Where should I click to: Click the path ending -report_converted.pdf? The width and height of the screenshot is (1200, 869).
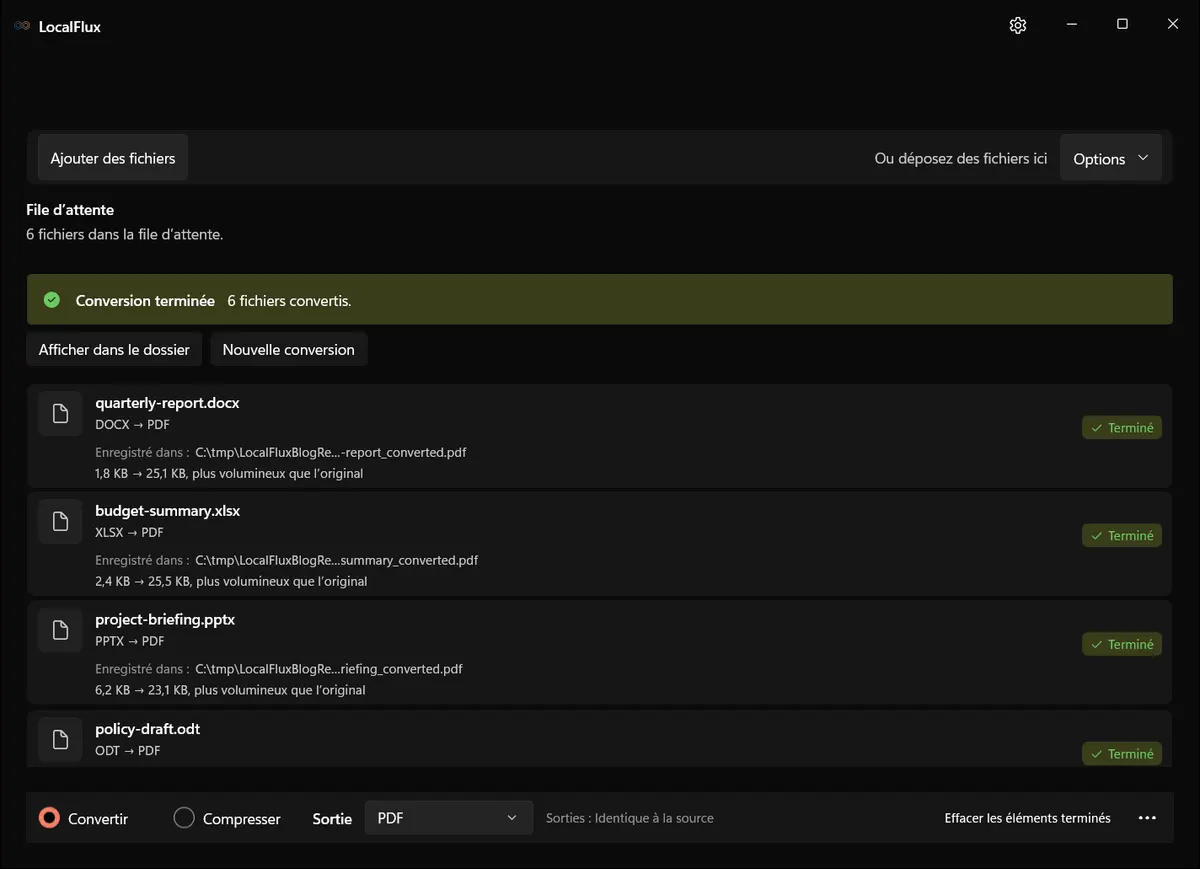[x=331, y=452]
